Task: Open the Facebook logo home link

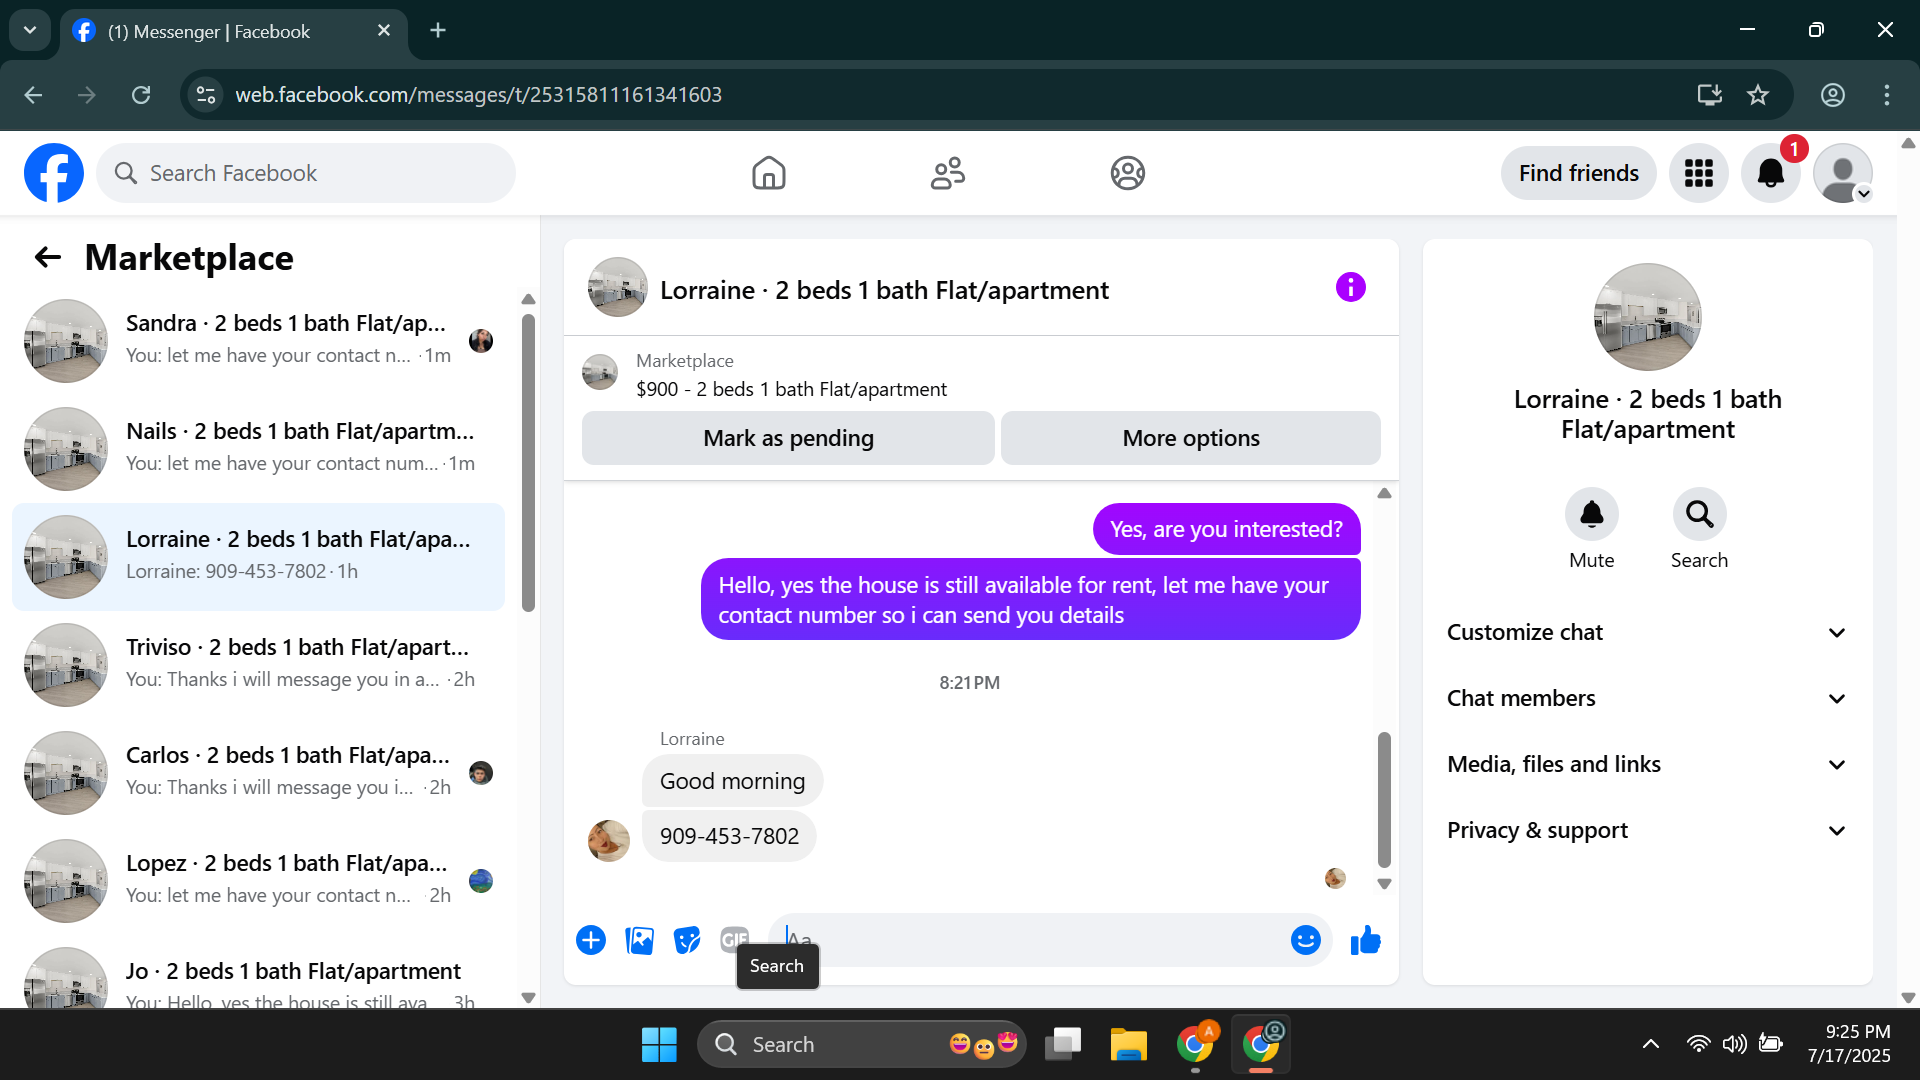Action: [54, 173]
